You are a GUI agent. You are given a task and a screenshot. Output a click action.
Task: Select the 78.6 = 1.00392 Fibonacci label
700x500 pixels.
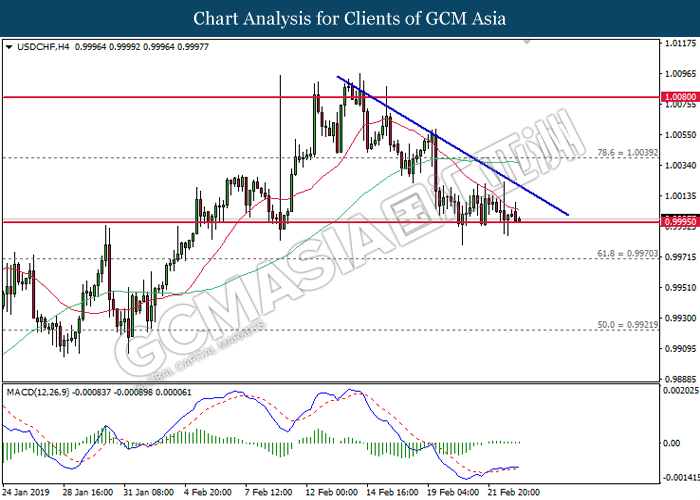tap(627, 153)
